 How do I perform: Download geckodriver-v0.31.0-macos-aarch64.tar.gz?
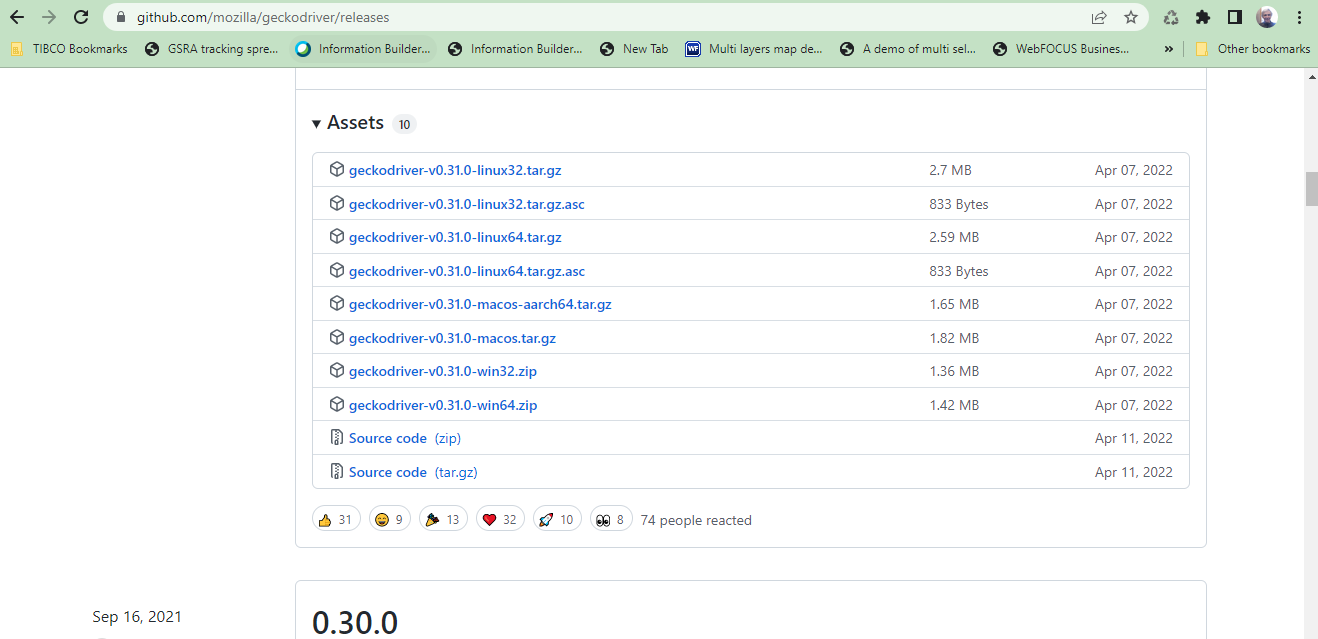pyautogui.click(x=480, y=304)
